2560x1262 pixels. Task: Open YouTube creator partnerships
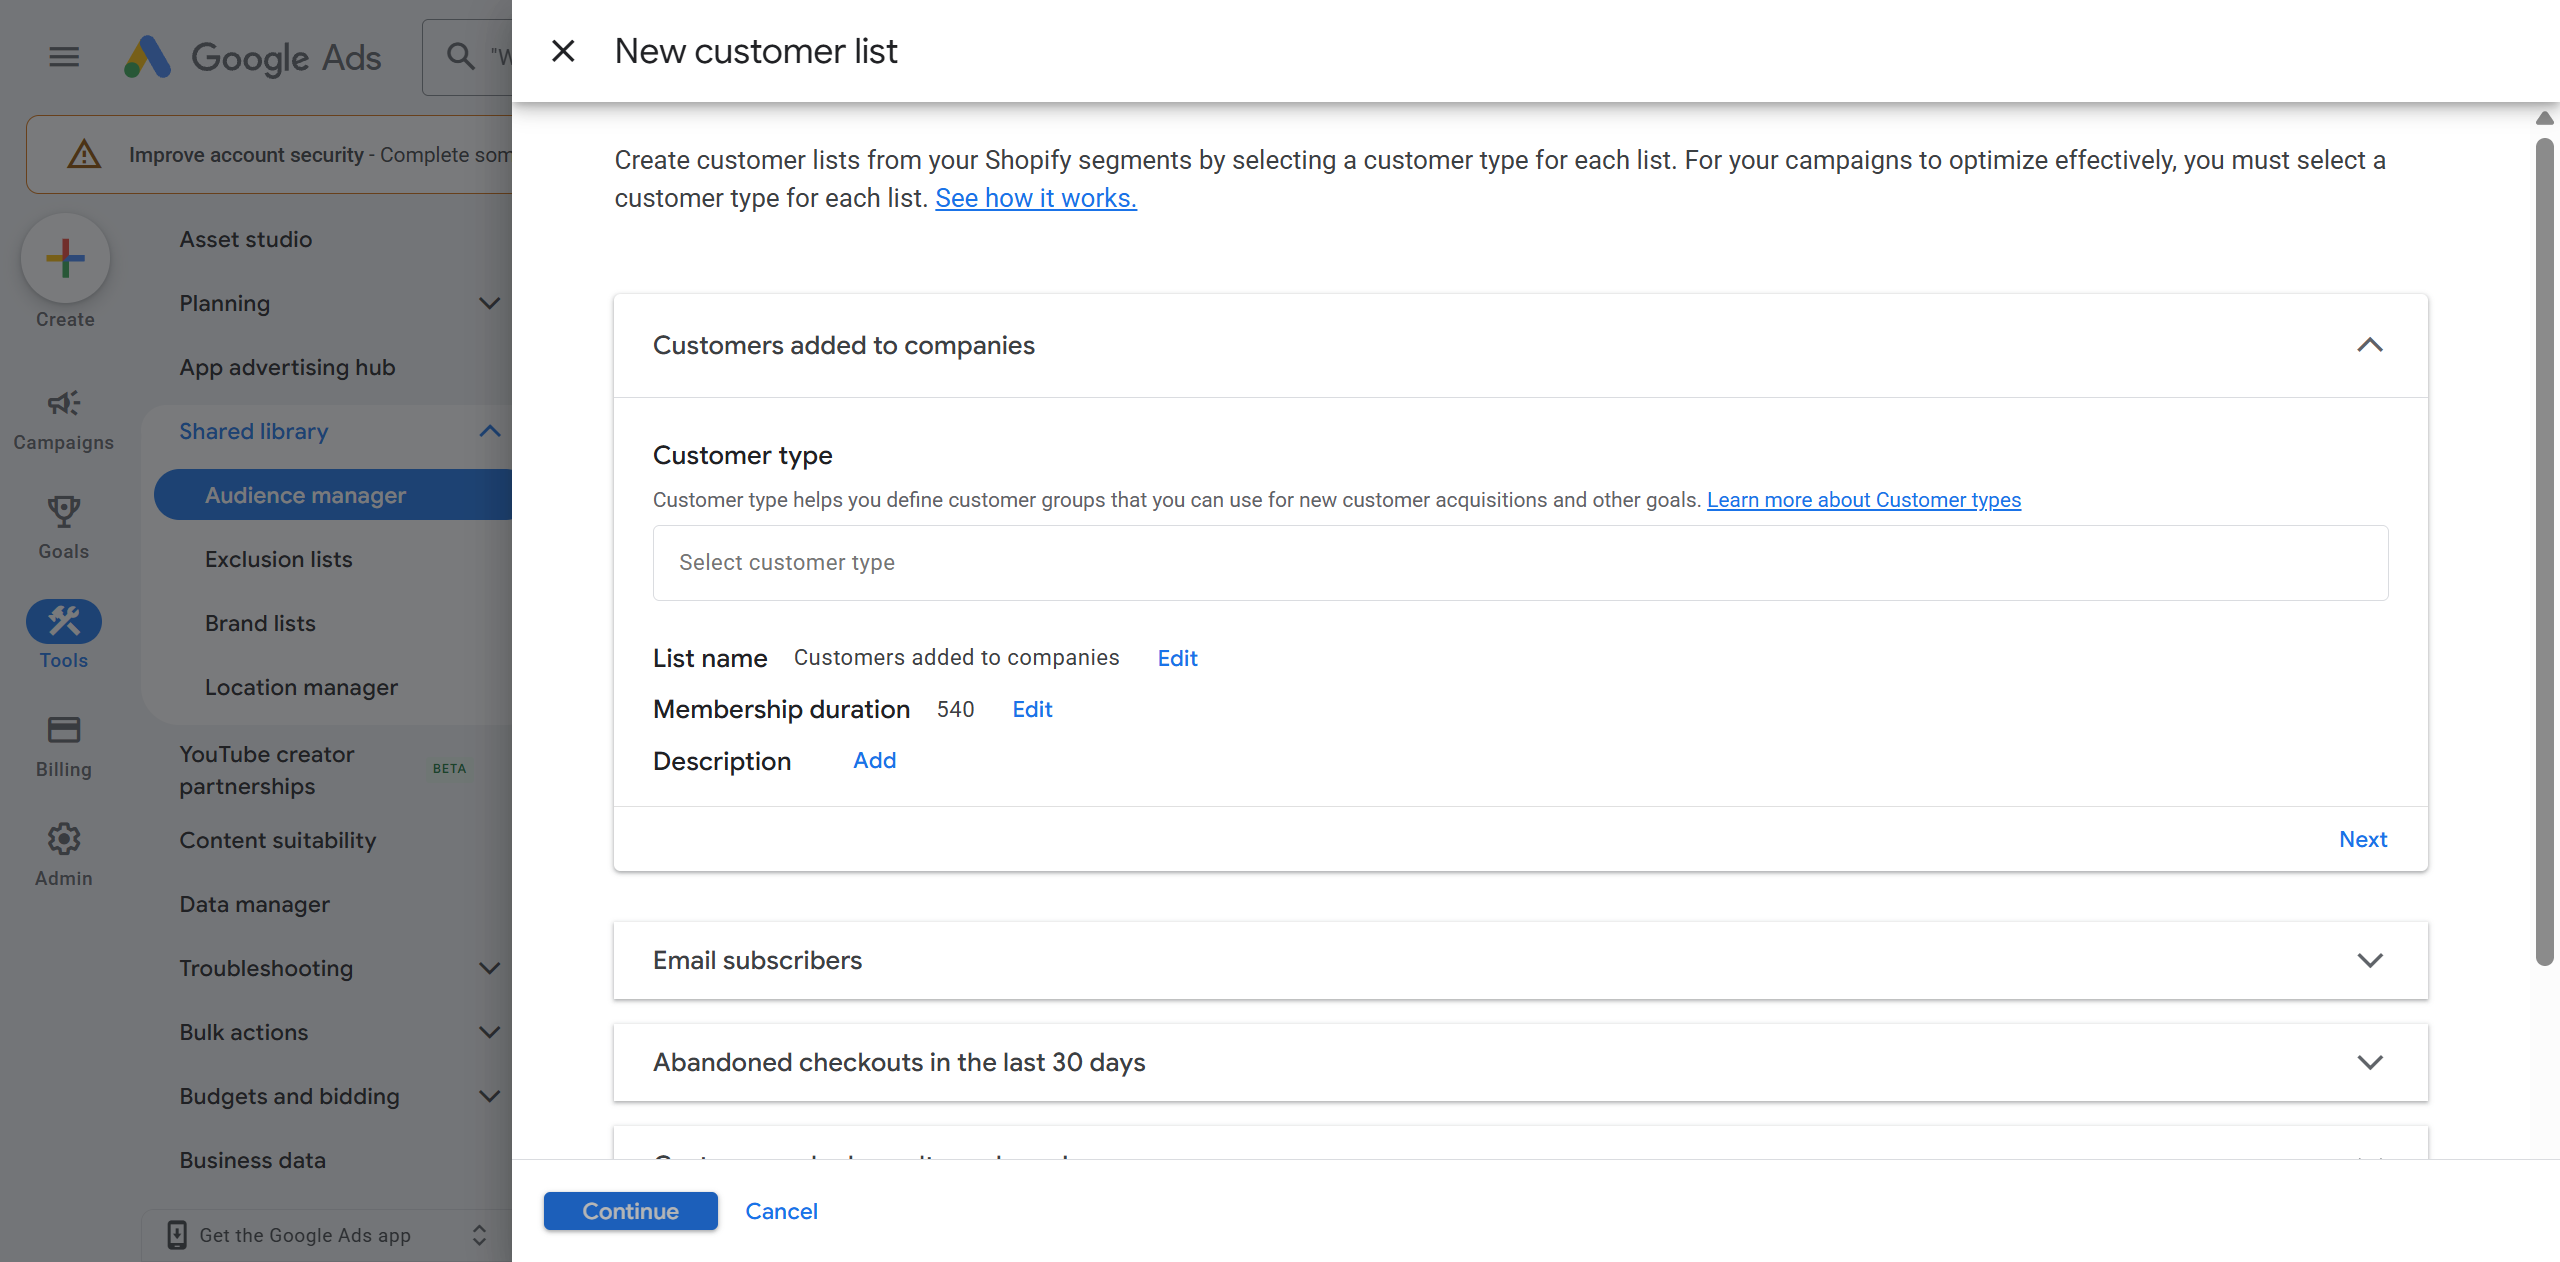pos(267,770)
